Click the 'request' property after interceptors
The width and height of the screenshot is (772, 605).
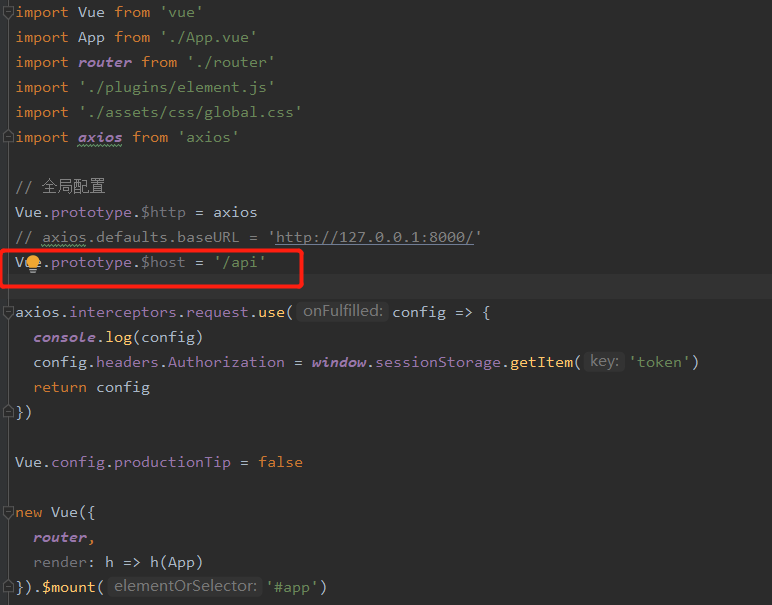click(x=217, y=313)
